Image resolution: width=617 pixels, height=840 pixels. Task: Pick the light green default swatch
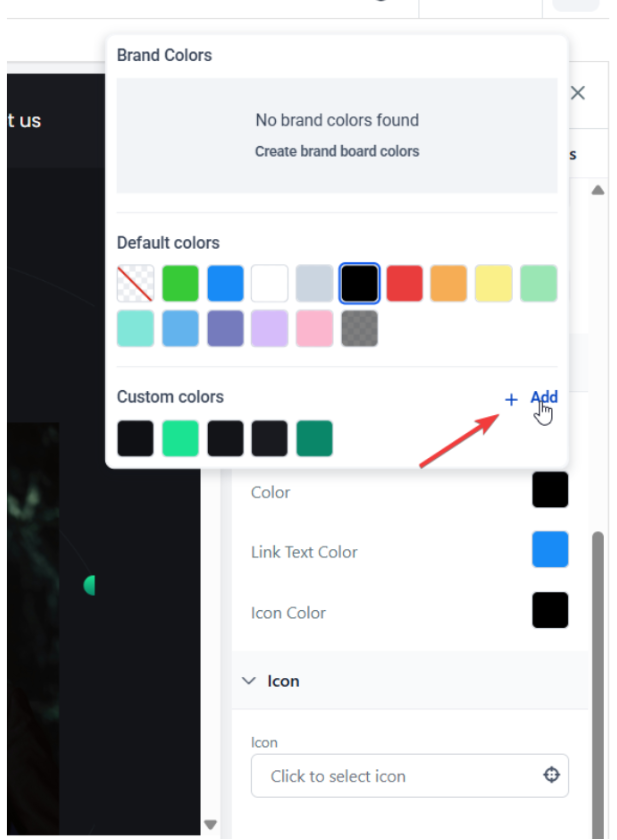pos(538,283)
